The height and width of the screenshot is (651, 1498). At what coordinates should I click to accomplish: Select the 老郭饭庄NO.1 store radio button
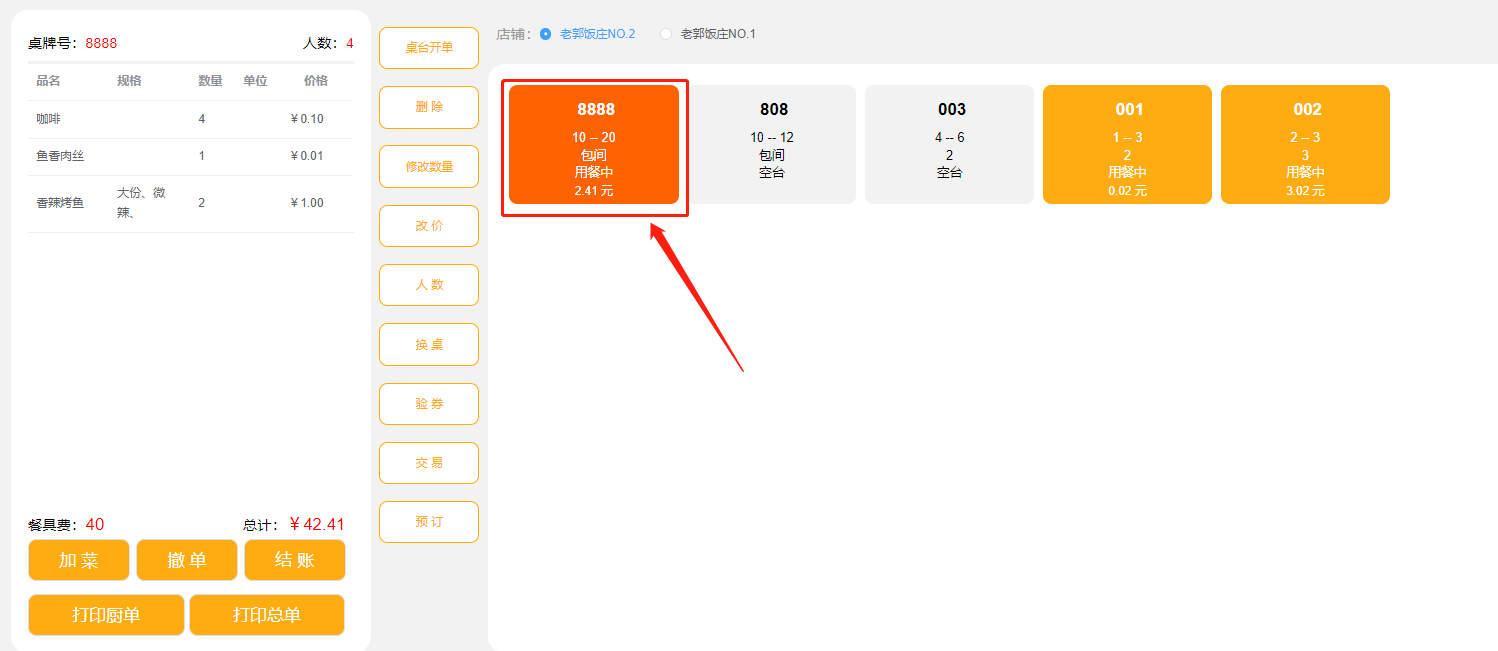click(x=666, y=34)
